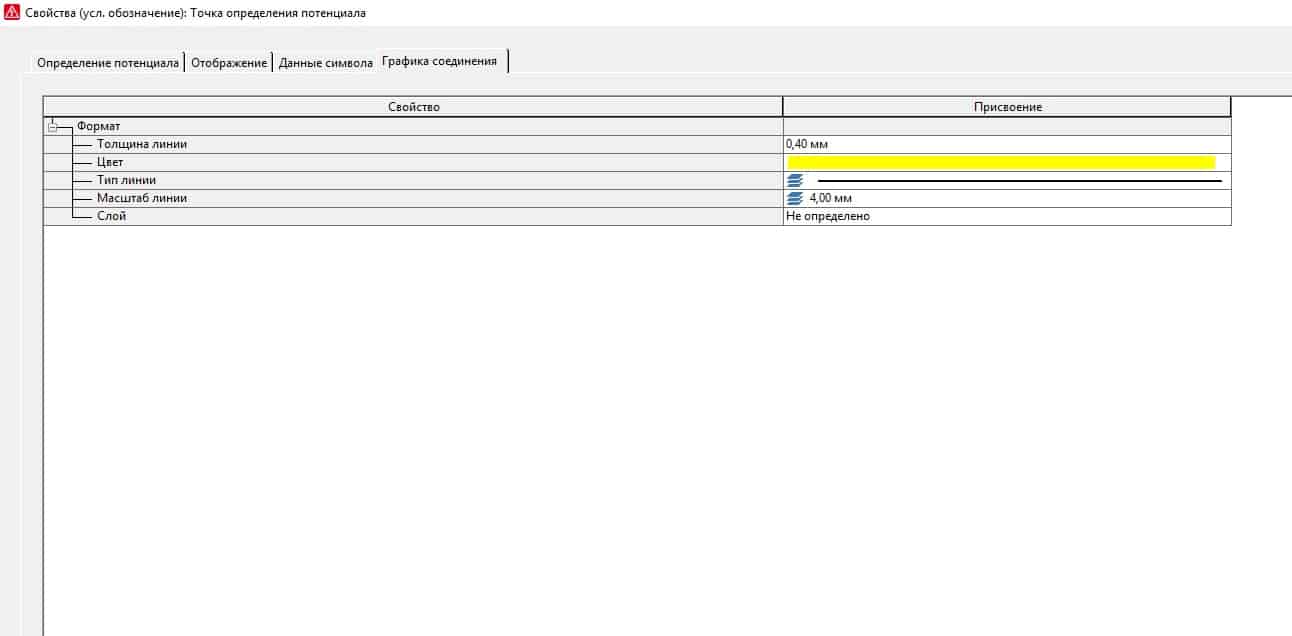
Task: Open the Данные символа tab
Action: pos(325,62)
